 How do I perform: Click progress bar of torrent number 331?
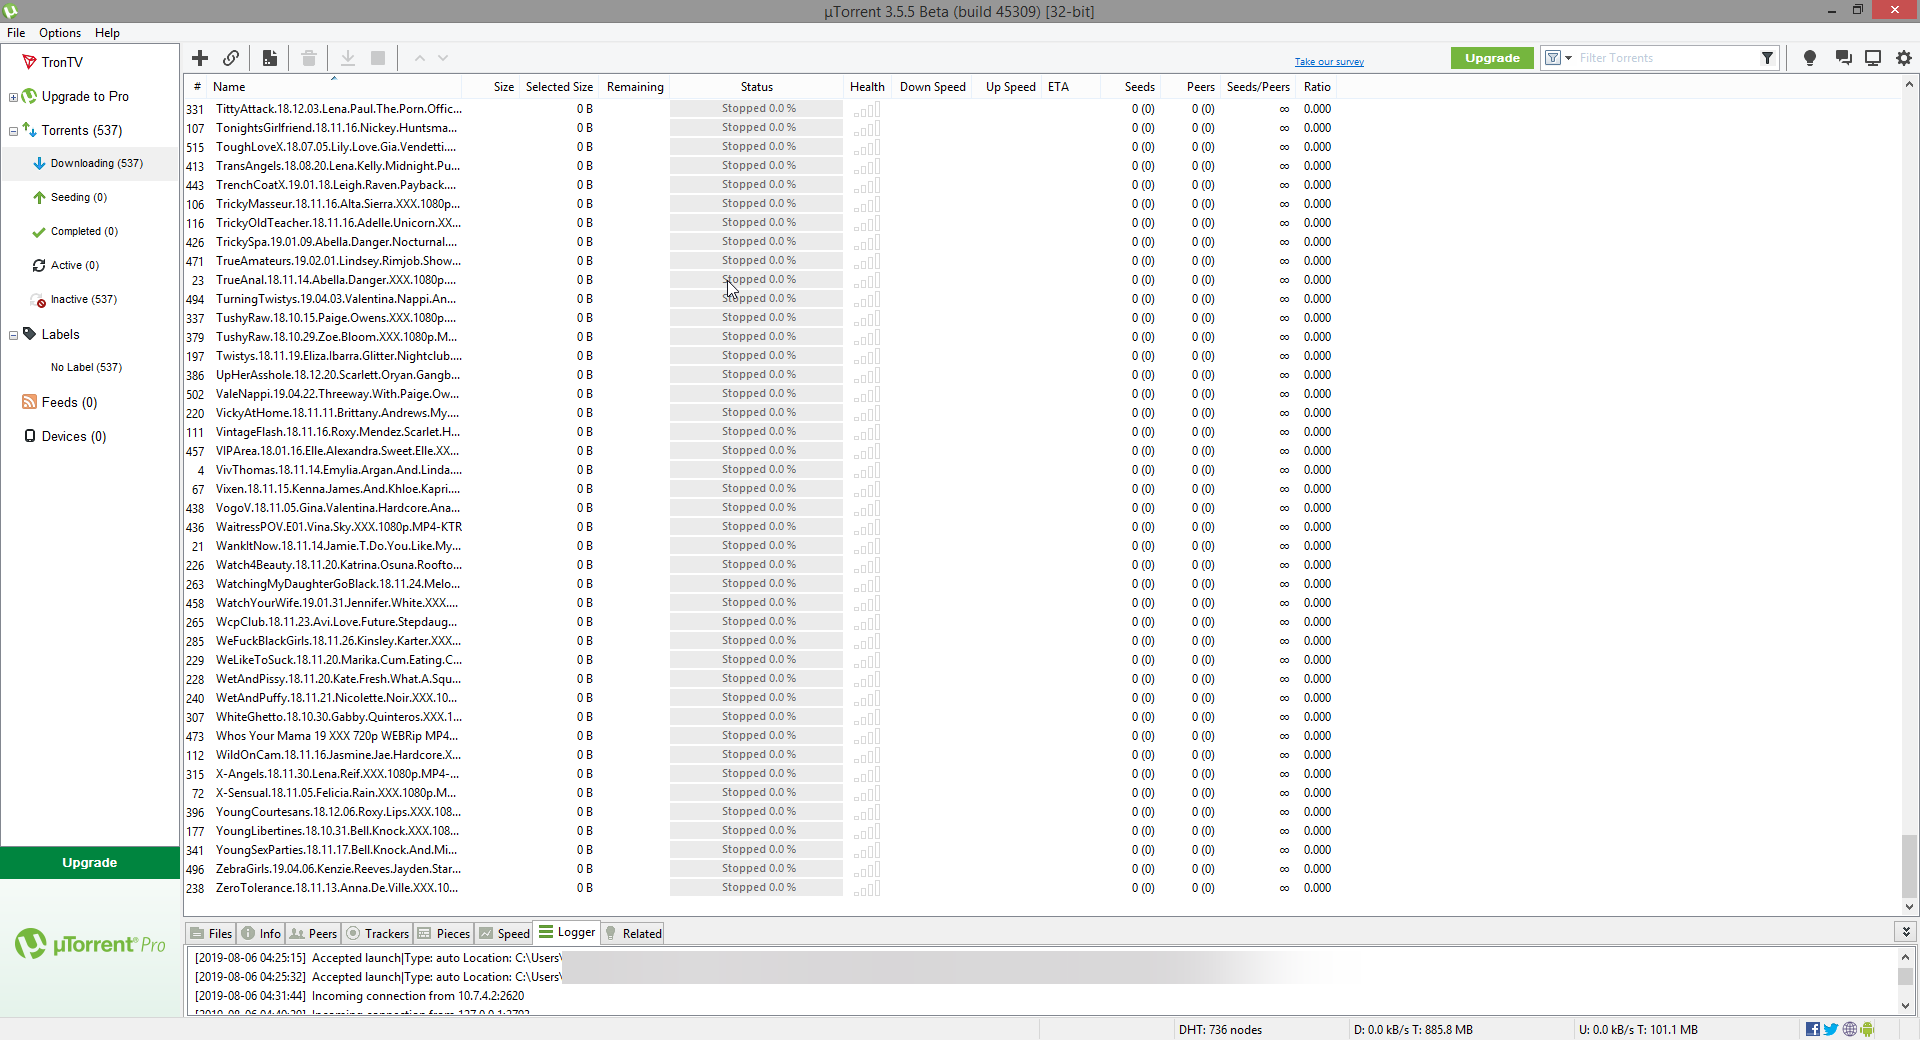(x=757, y=109)
